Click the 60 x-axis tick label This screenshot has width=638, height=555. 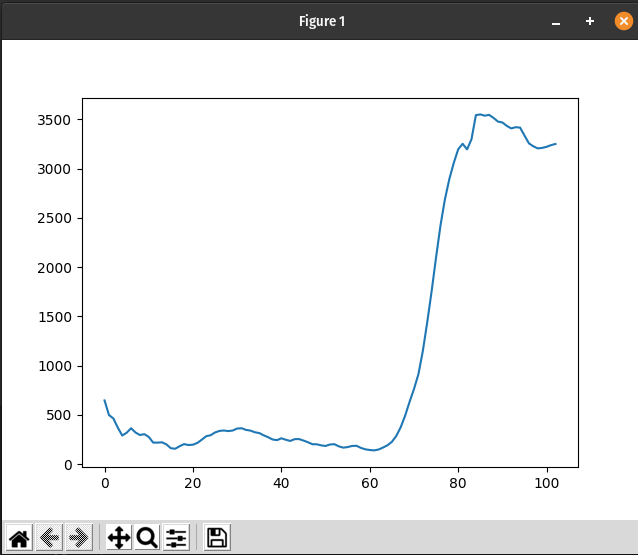pyautogui.click(x=369, y=483)
